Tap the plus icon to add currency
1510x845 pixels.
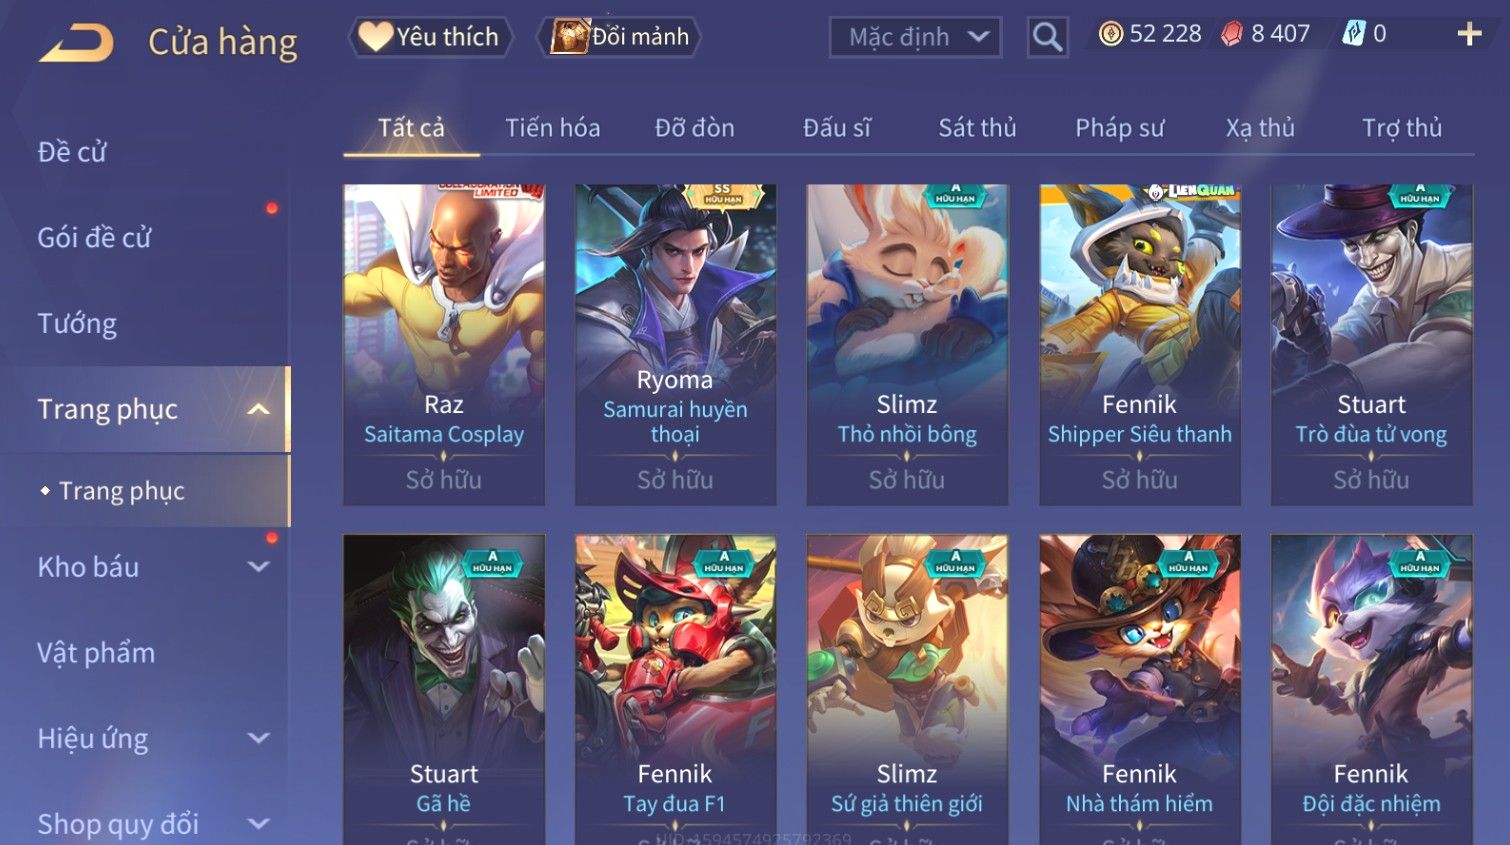pyautogui.click(x=1469, y=34)
